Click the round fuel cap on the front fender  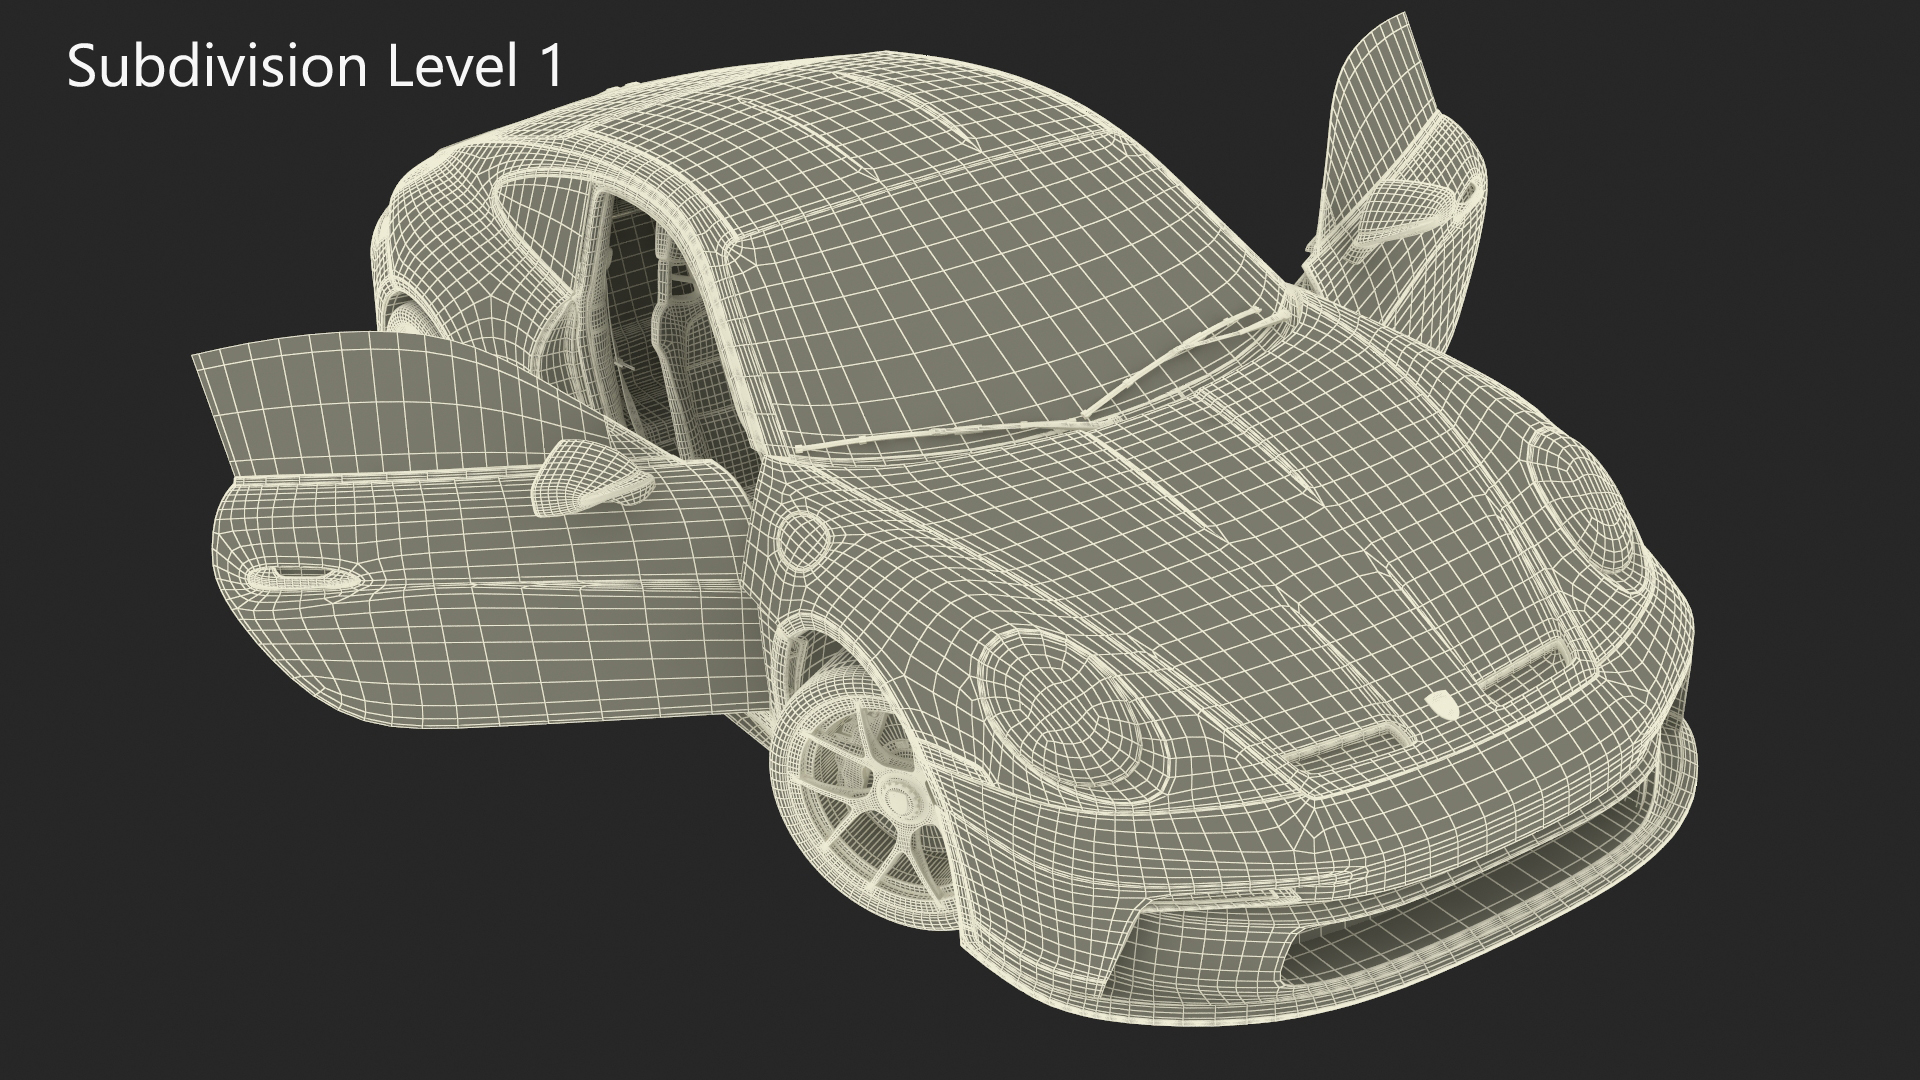click(x=802, y=540)
